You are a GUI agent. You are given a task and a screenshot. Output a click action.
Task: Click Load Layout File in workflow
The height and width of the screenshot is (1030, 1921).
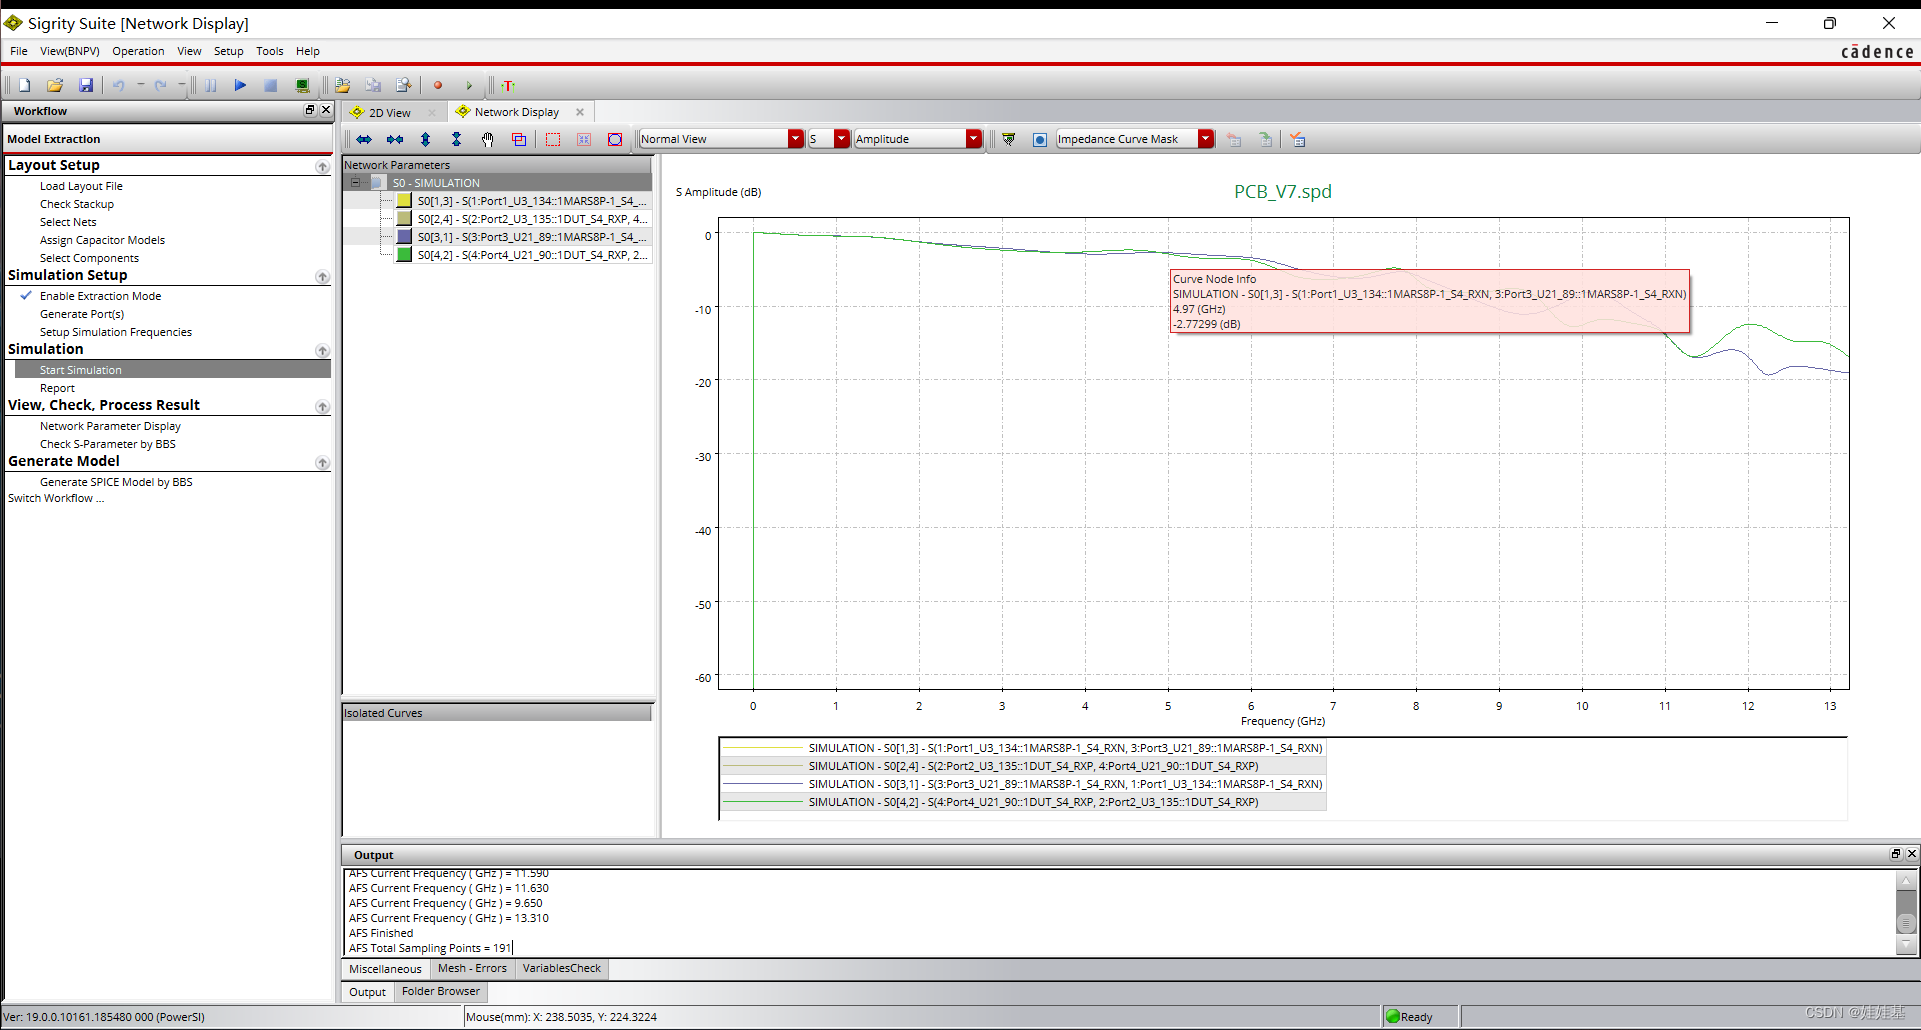pyautogui.click(x=81, y=186)
